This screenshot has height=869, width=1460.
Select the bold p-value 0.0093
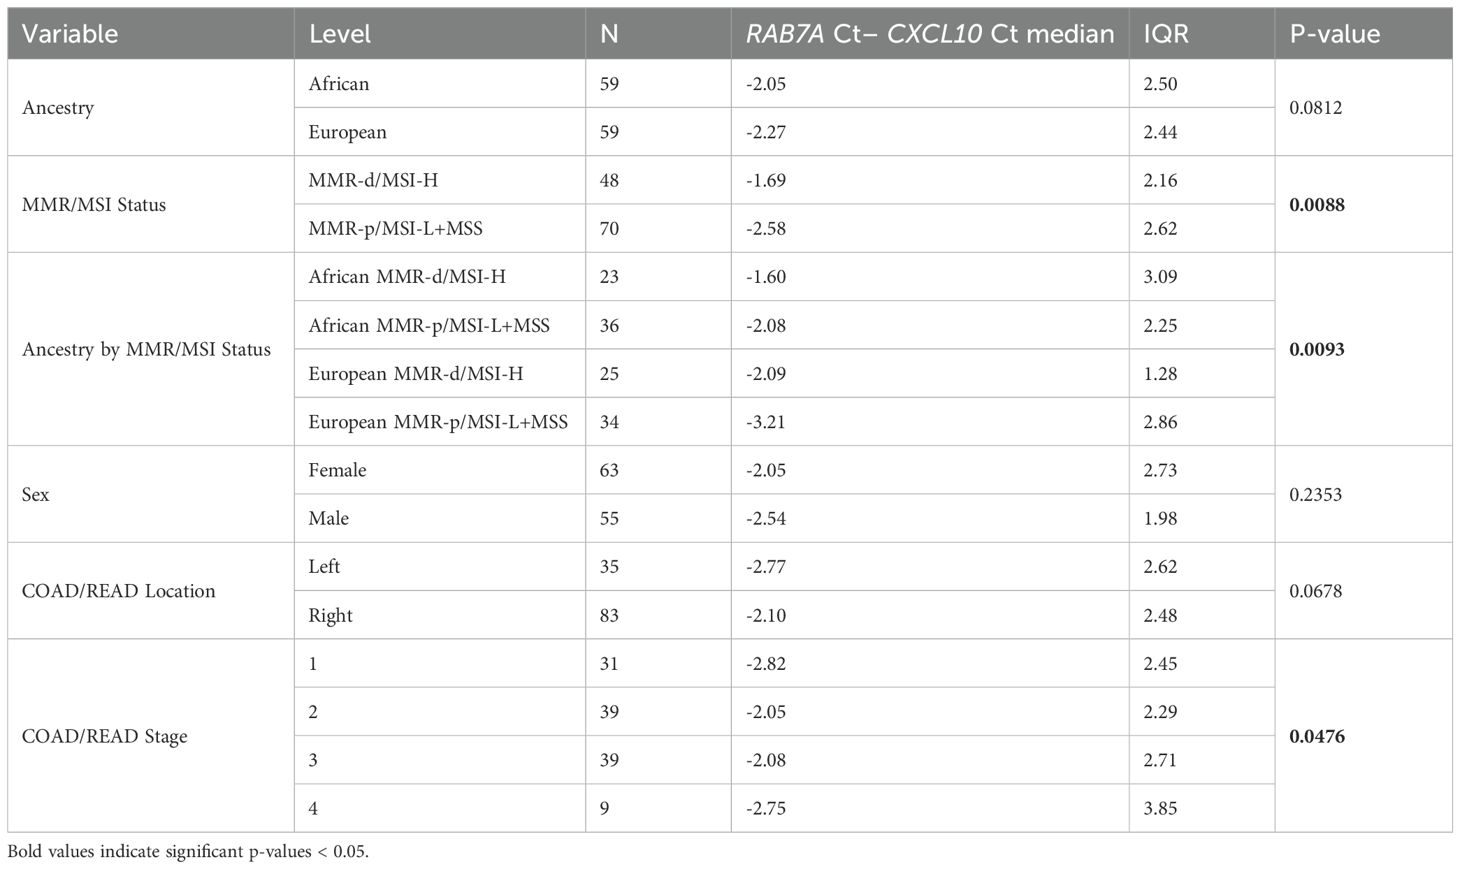(x=1317, y=350)
